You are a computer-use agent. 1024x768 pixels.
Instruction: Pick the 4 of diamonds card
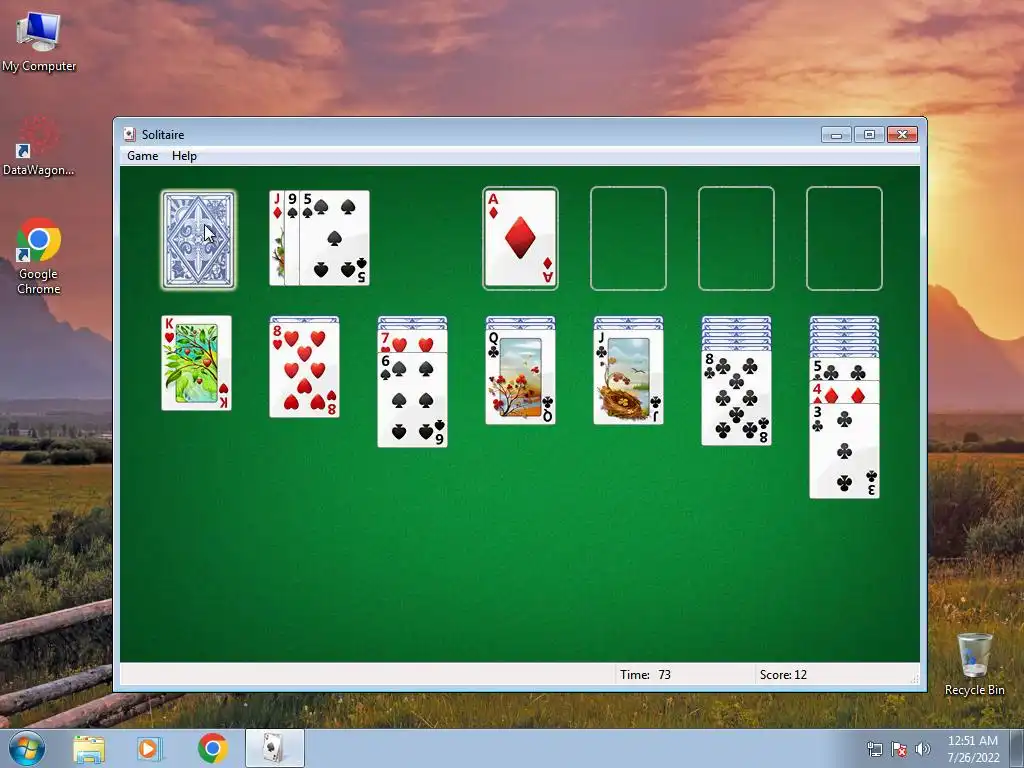[844, 392]
